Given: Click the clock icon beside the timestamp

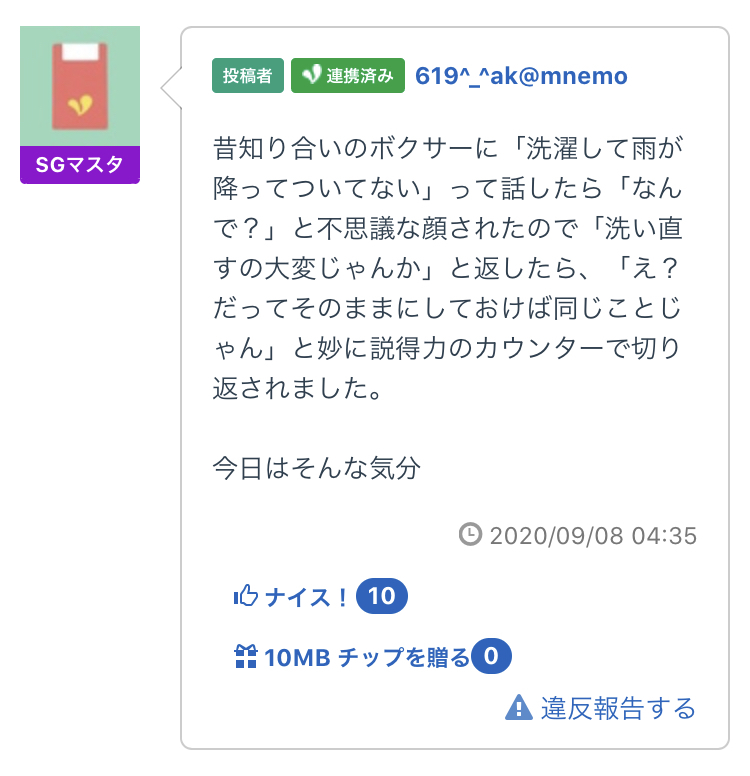Looking at the screenshot, I should (x=469, y=535).
